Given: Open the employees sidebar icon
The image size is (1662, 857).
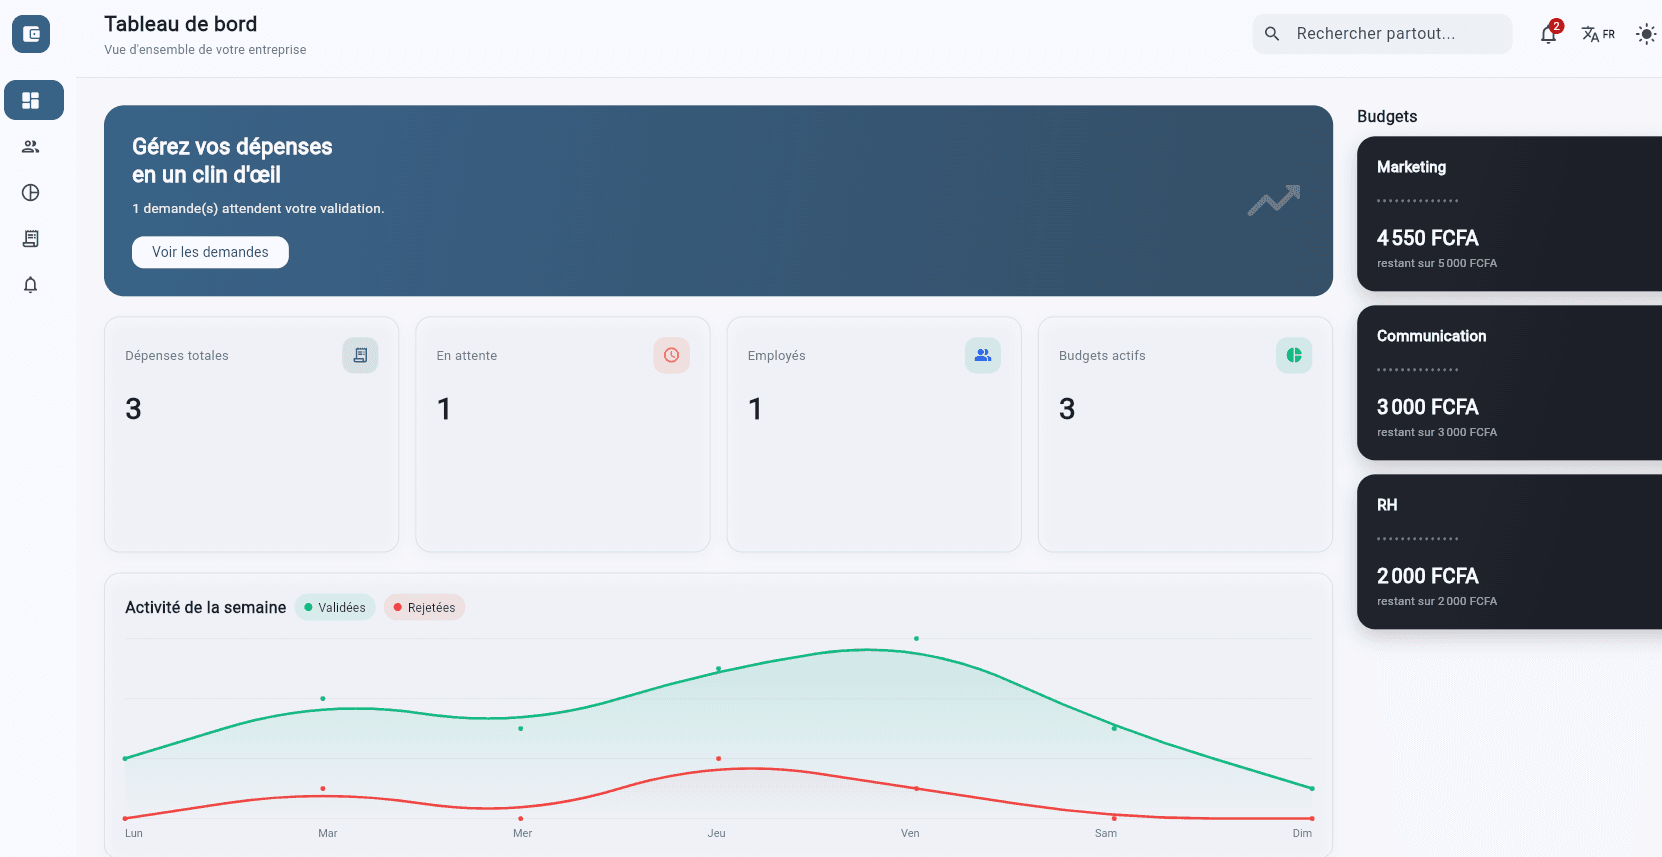Looking at the screenshot, I should (31, 147).
